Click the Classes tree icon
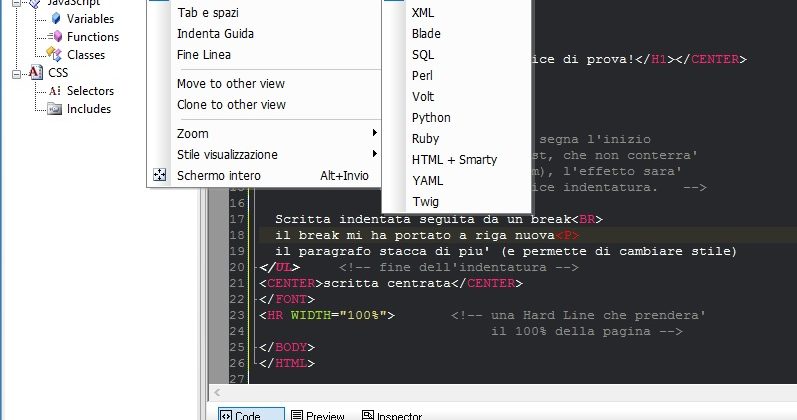The height and width of the screenshot is (420, 797). [x=54, y=54]
